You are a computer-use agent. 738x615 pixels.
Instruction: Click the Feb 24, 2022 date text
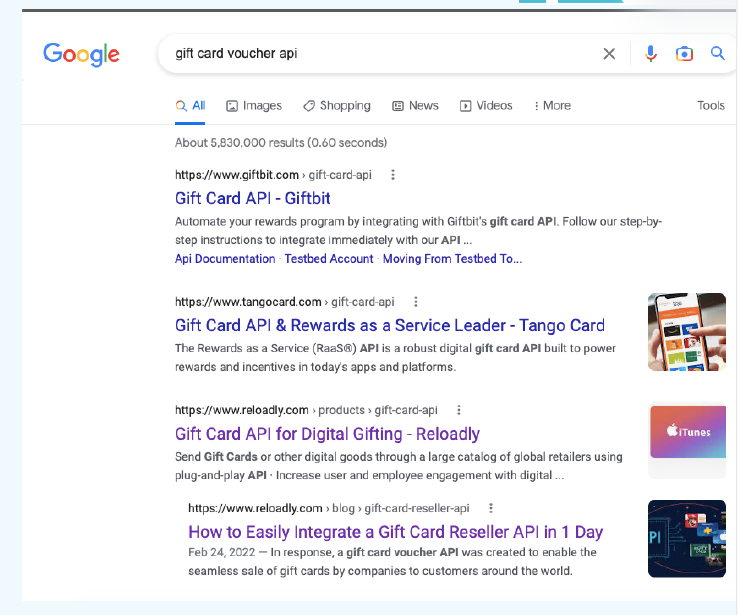tap(222, 552)
